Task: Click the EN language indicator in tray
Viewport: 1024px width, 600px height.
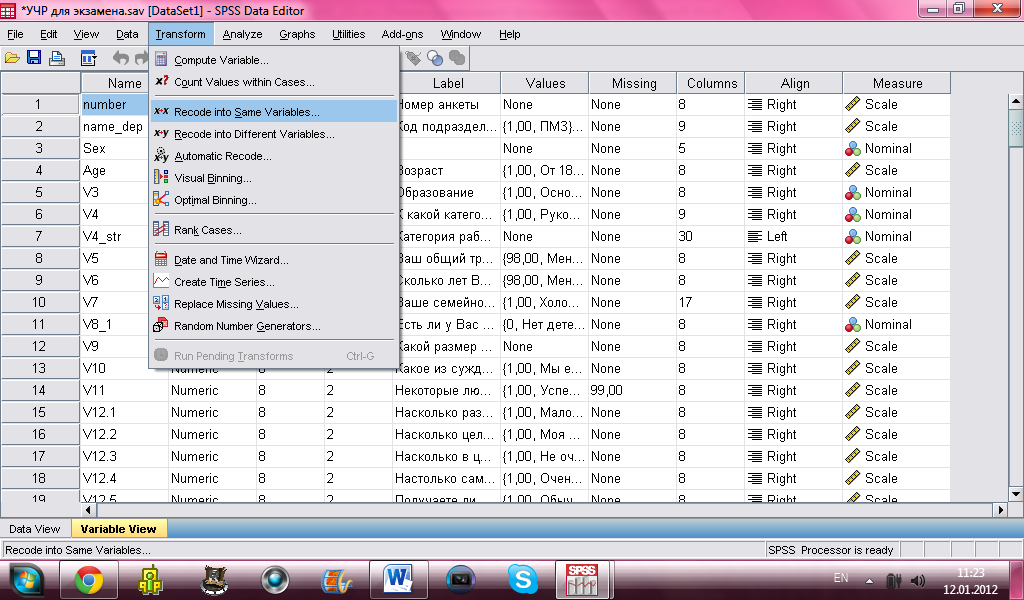Action: coord(841,578)
